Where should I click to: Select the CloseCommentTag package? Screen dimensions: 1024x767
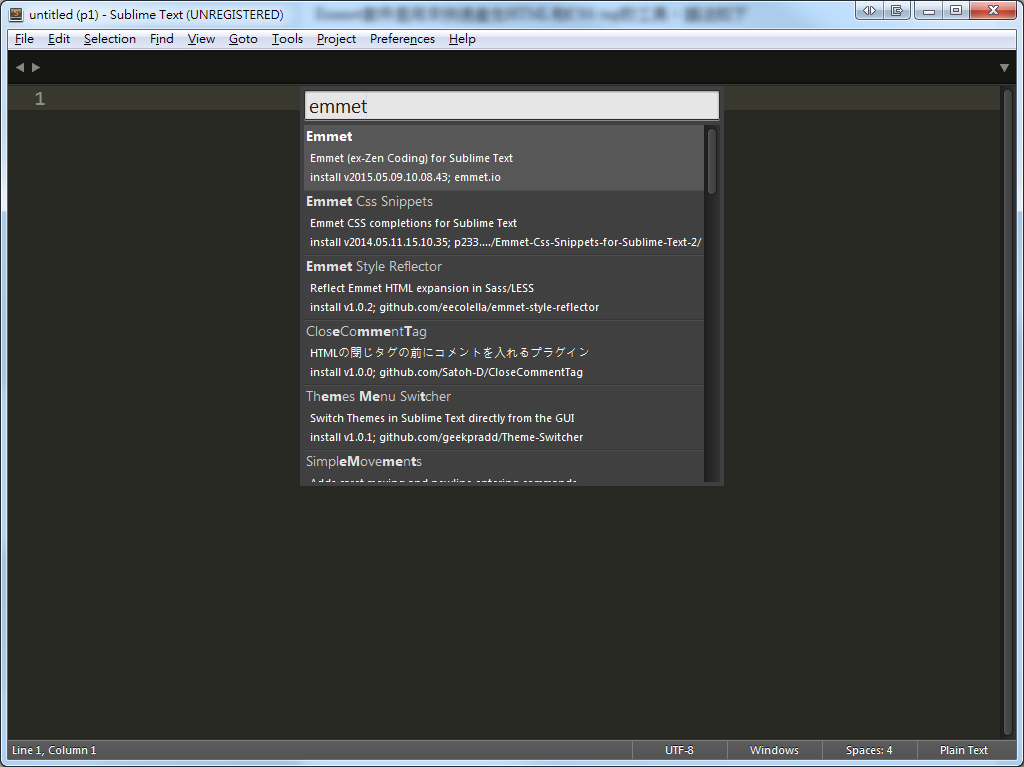(504, 352)
